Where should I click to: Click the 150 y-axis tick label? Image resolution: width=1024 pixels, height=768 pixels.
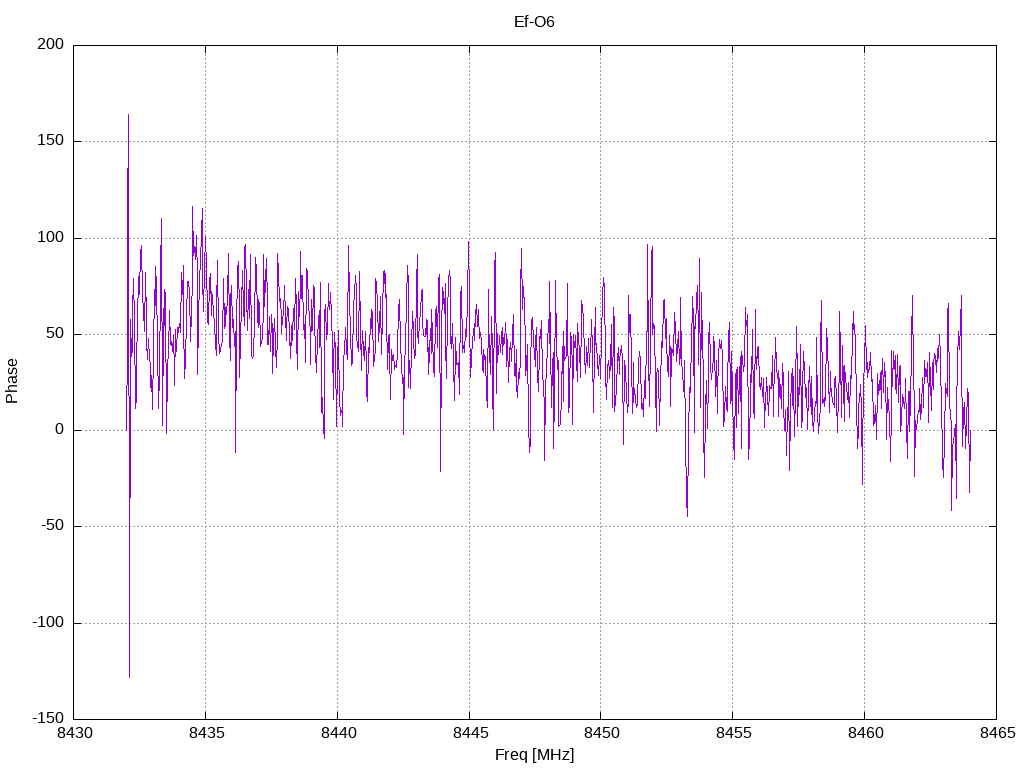[x=51, y=140]
